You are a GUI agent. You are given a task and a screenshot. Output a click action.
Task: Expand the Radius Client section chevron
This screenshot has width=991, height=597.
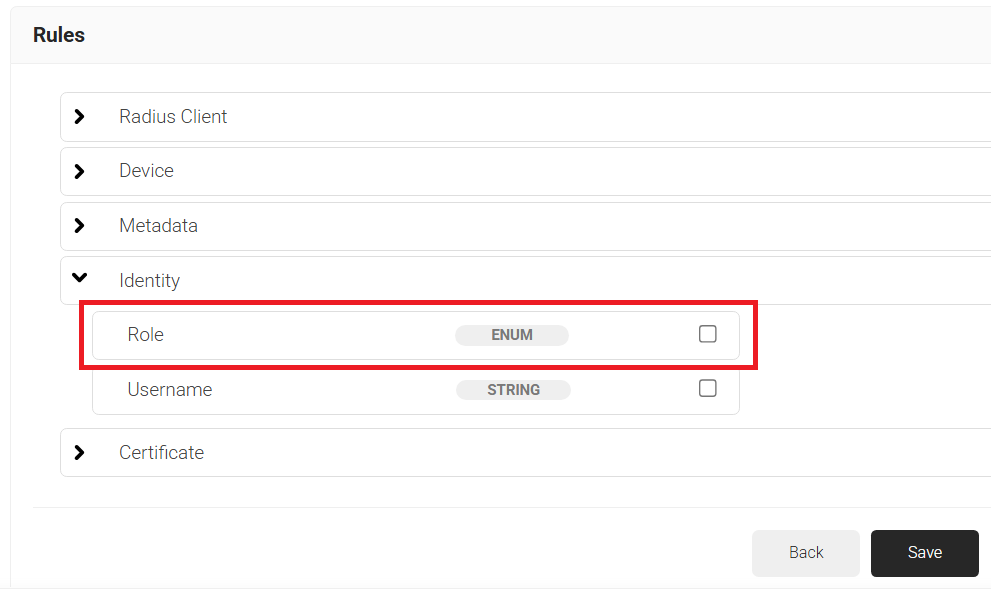pos(80,117)
